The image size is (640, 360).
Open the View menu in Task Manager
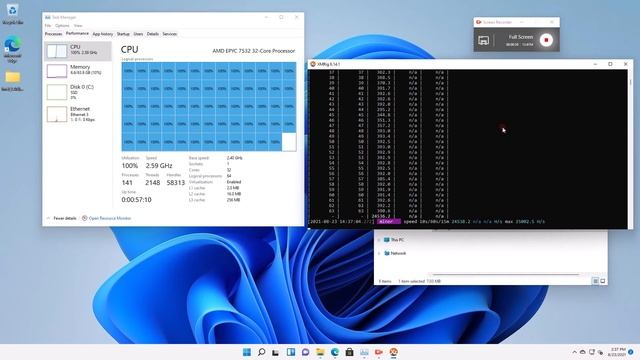tap(78, 26)
